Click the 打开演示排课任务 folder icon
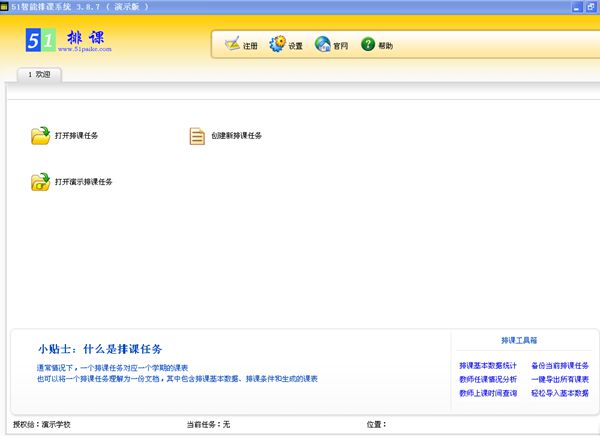 click(x=40, y=182)
